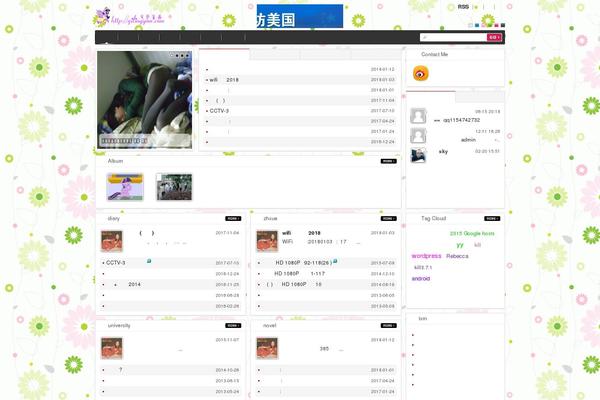This screenshot has height=400, width=600.
Task: Click the 'university' section heading
Action: (x=119, y=326)
